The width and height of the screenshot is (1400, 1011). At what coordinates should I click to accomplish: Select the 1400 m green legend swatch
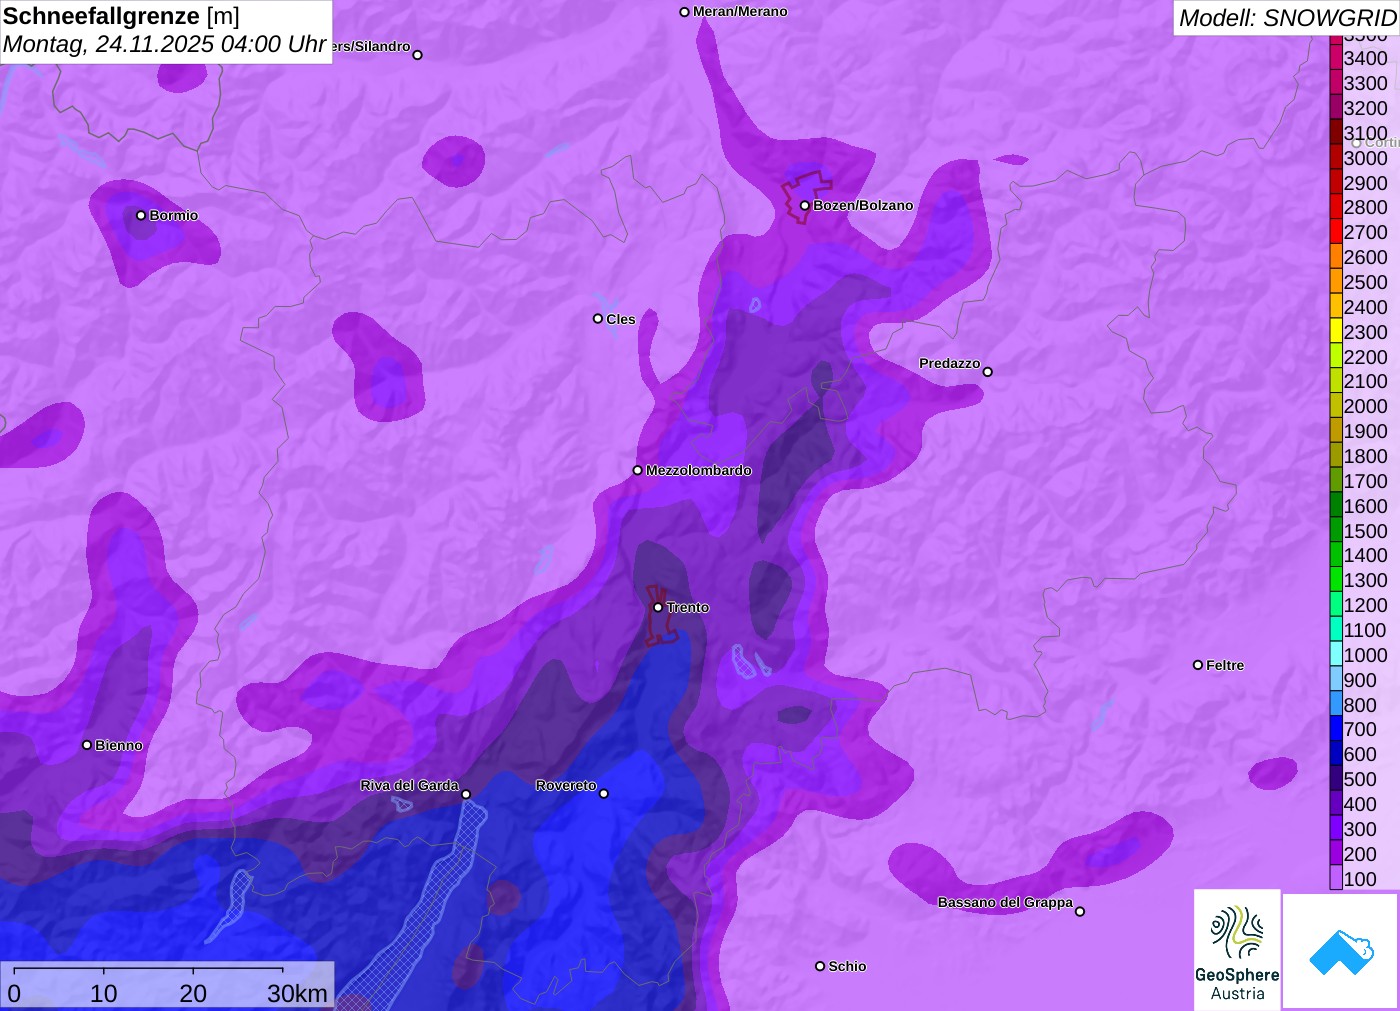click(1336, 555)
